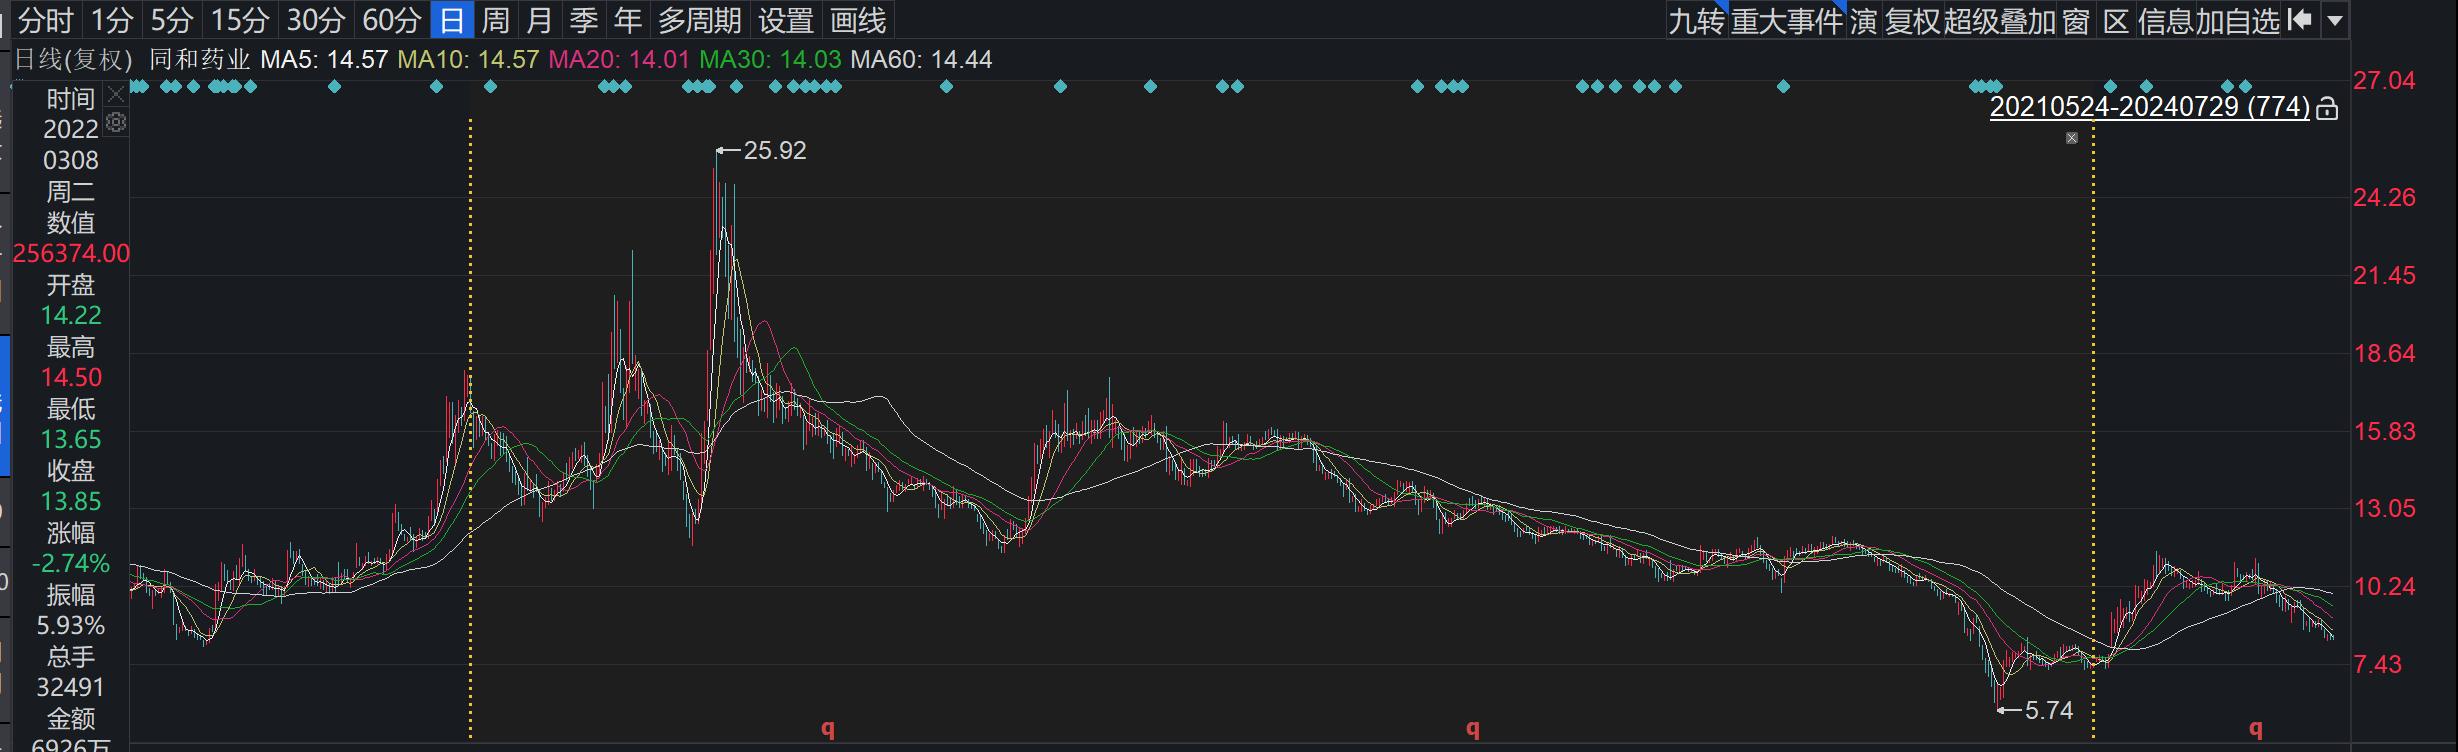The height and width of the screenshot is (752, 2458).
Task: Click the collapse-left arrow icon in toolbar
Action: click(2300, 20)
